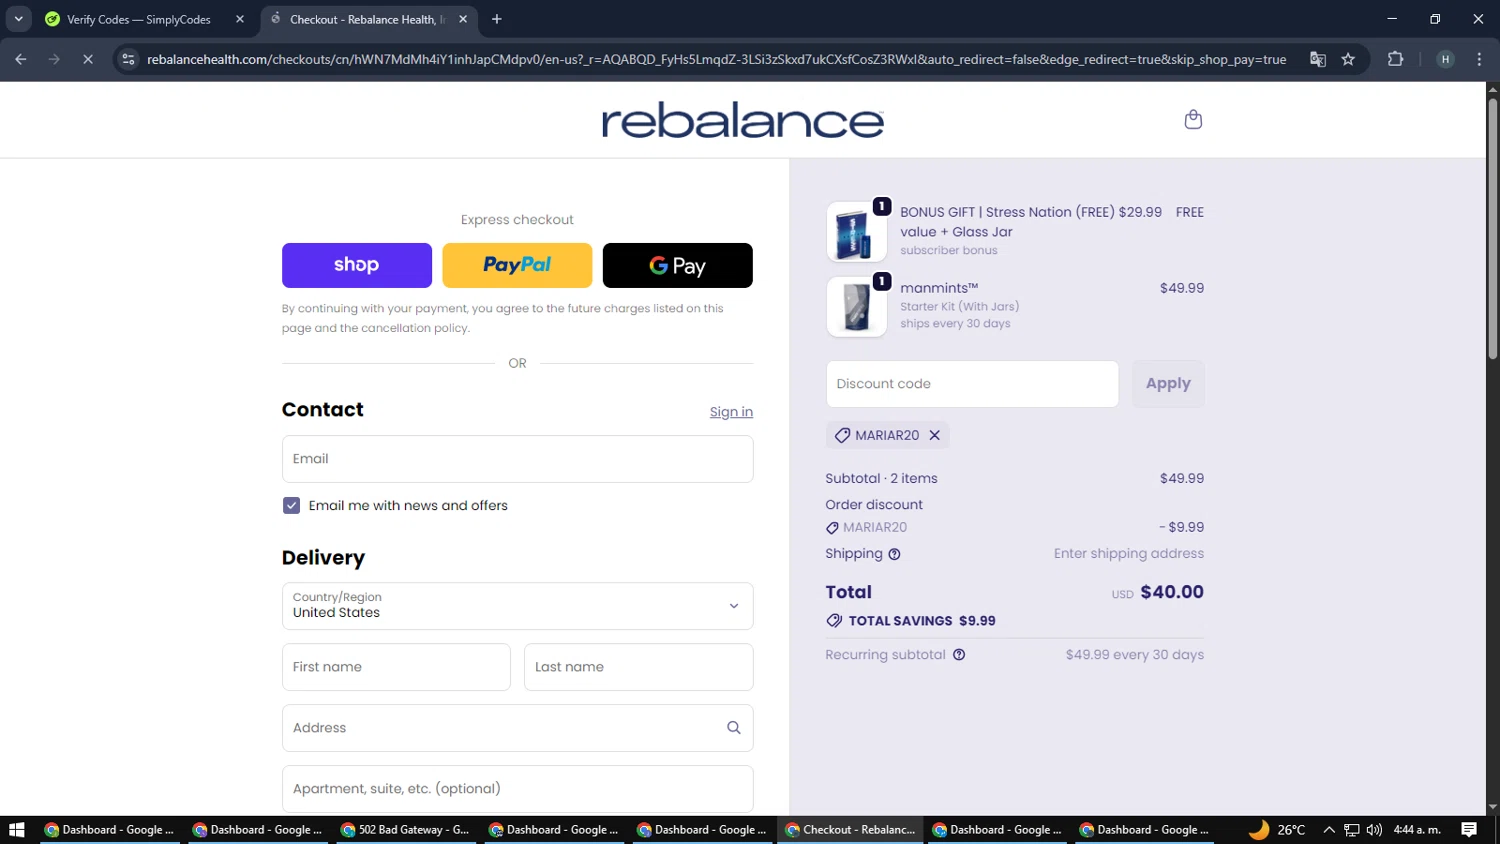Open a new browser tab

pos(497,19)
